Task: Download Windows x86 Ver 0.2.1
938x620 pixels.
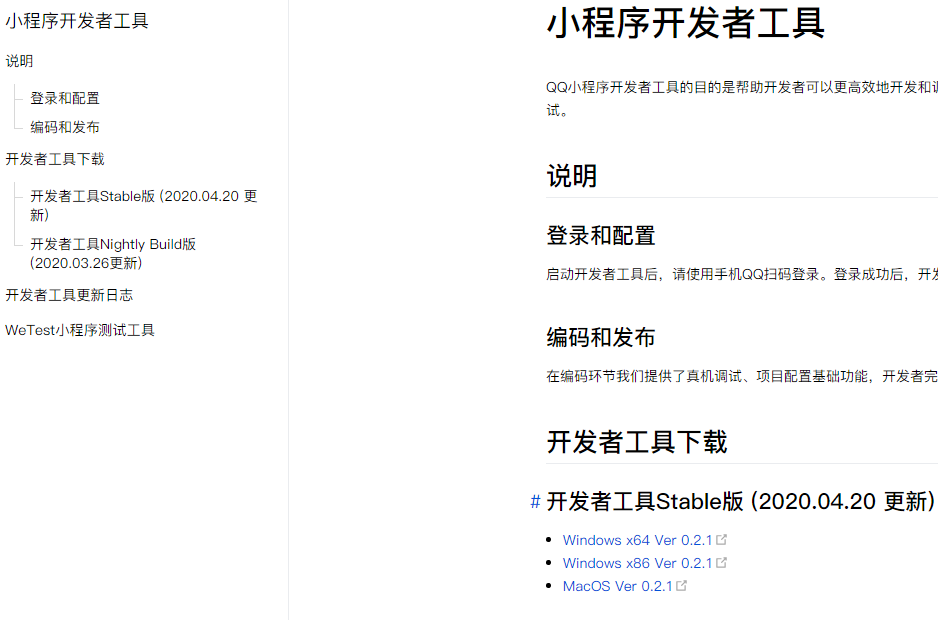Action: [638, 563]
